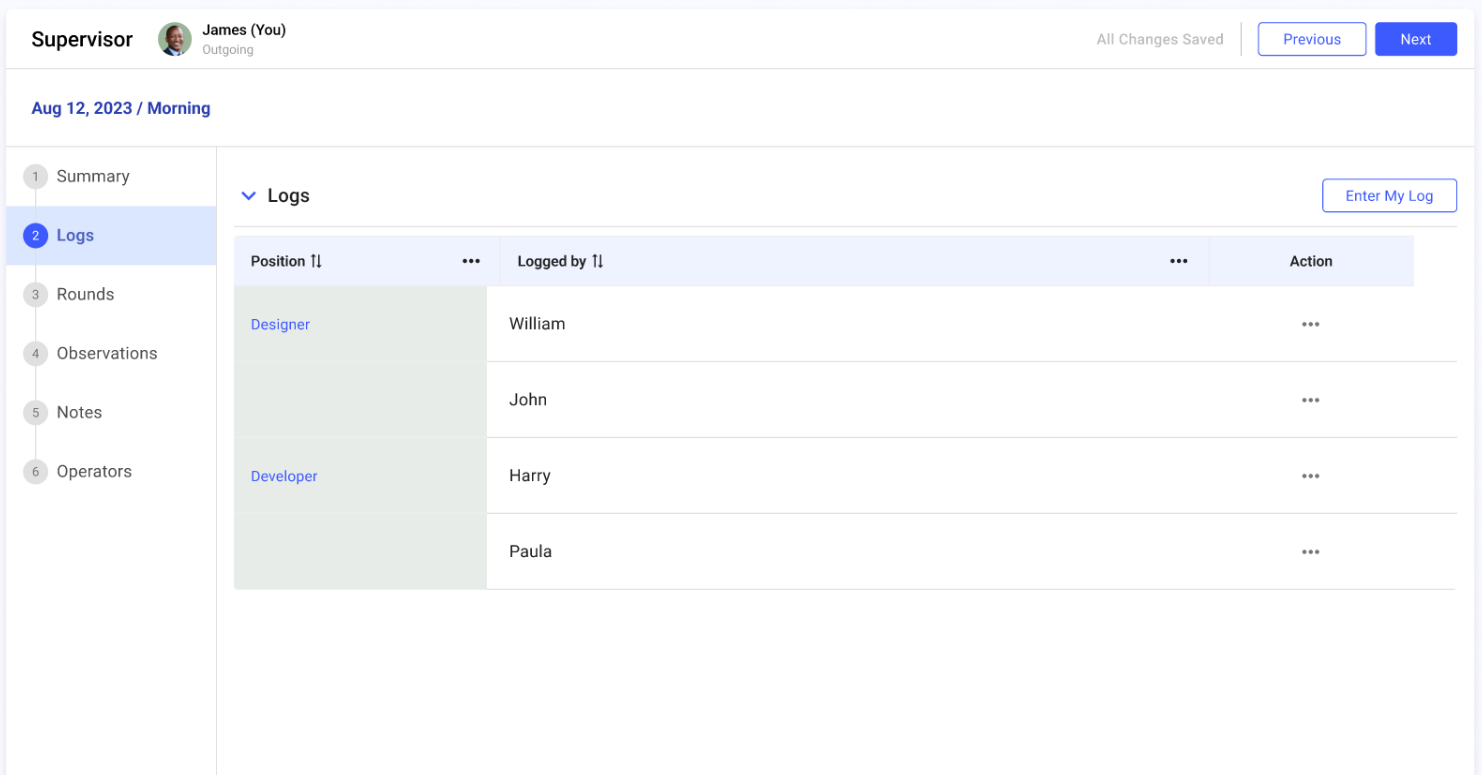1482x775 pixels.
Task: Go to the Summary step
Action: (92, 176)
